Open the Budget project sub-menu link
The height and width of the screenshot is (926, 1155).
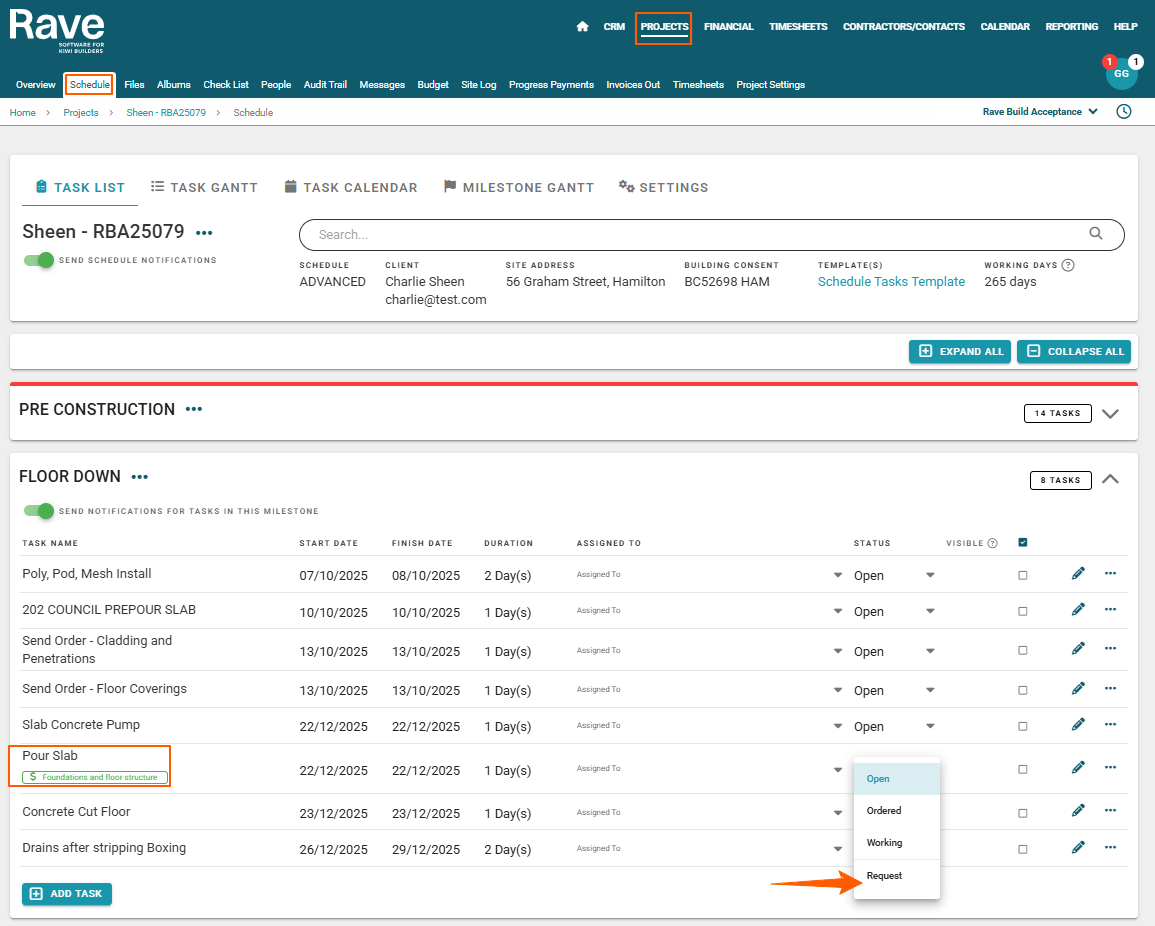(433, 85)
